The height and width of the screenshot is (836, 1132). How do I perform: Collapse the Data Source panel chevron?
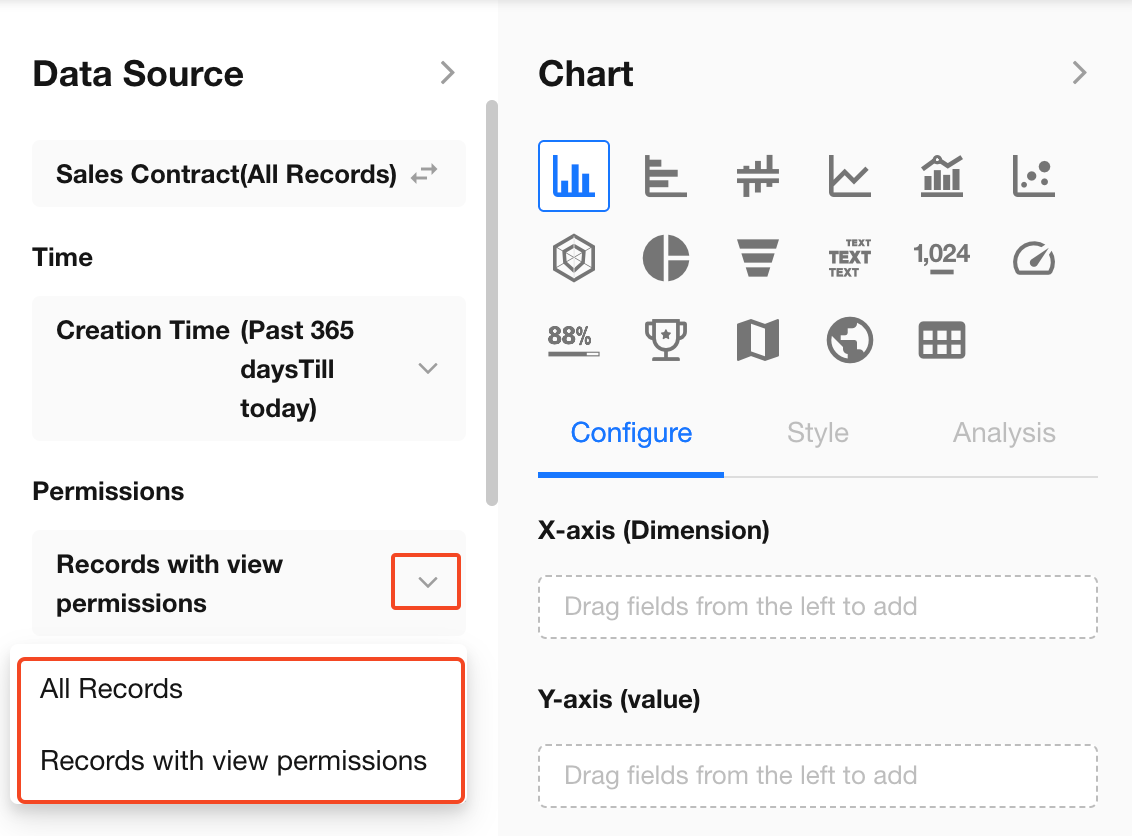click(447, 73)
